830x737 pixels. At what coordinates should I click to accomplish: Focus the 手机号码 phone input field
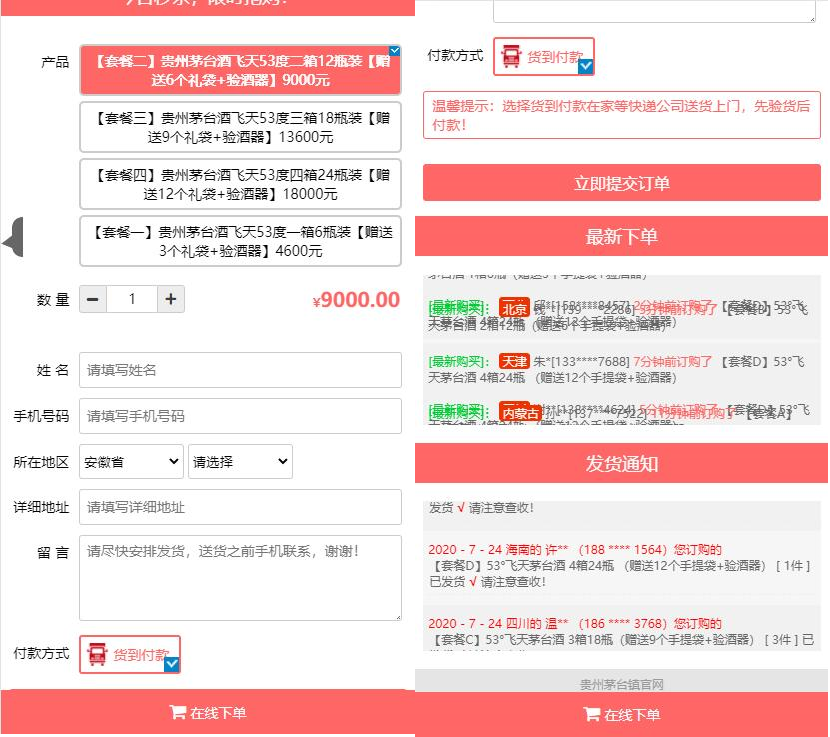[240, 416]
